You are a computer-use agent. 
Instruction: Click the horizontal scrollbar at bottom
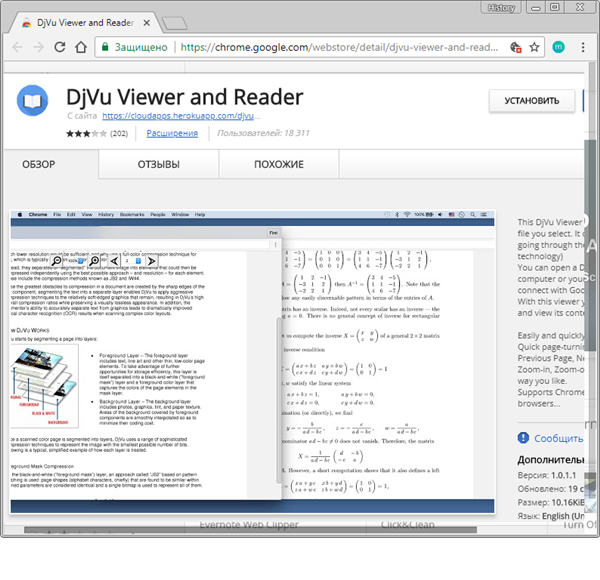250,530
